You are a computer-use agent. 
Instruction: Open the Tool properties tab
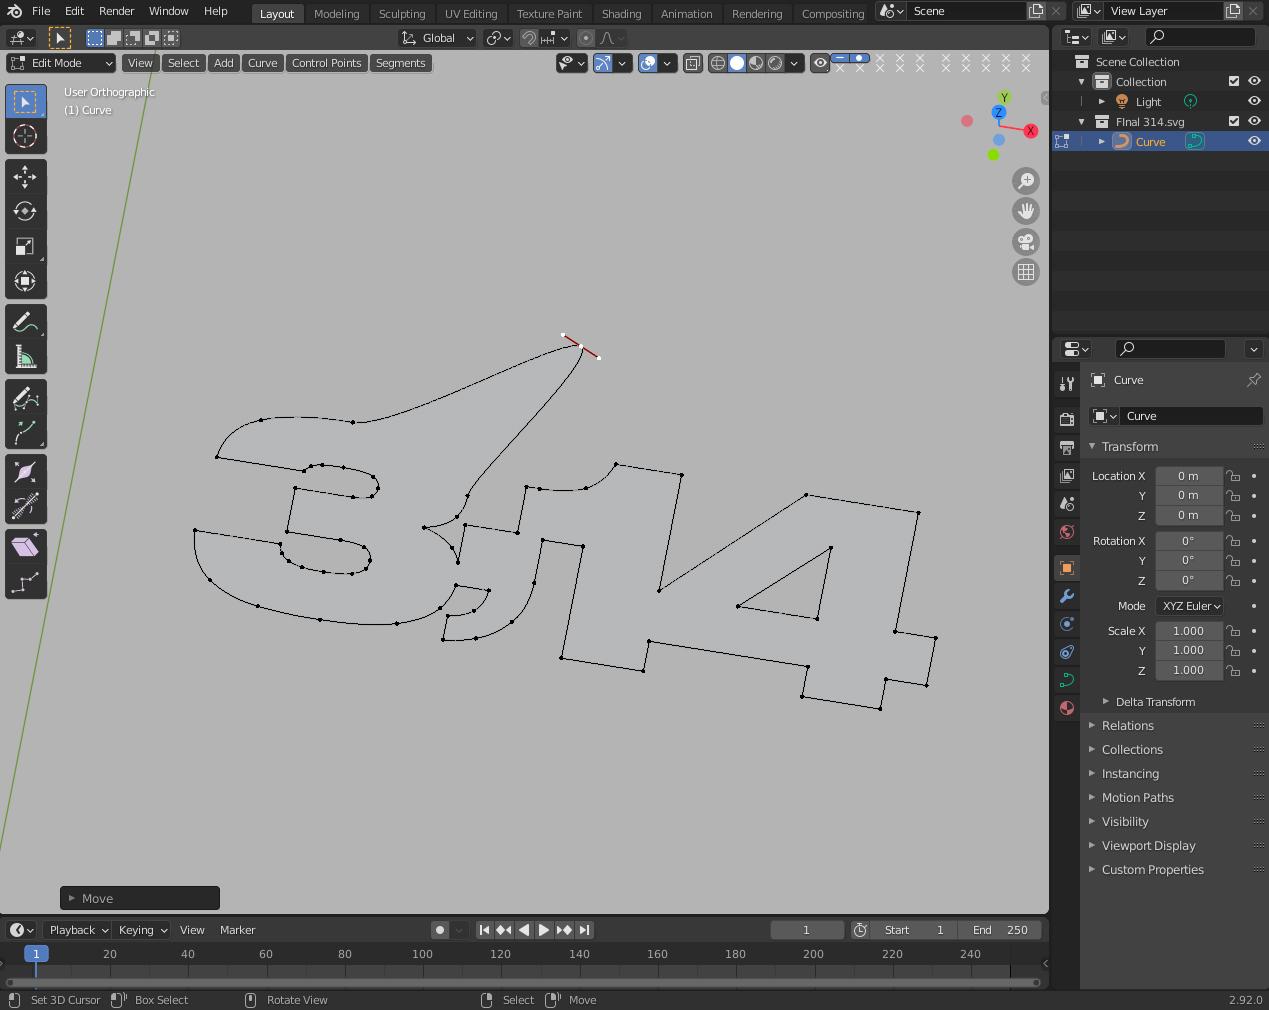1067,384
